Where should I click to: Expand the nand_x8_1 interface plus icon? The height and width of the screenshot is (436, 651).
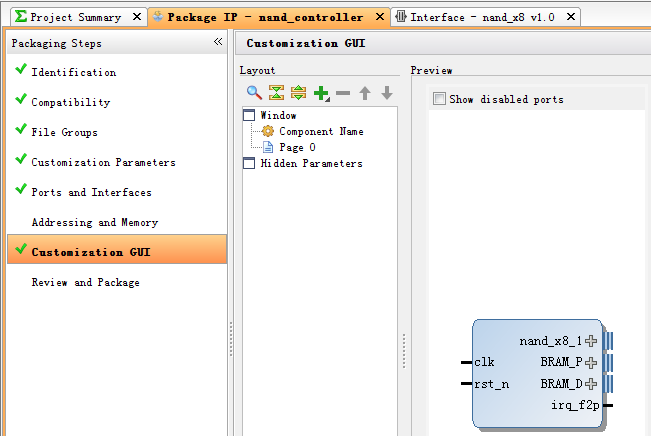pos(591,341)
